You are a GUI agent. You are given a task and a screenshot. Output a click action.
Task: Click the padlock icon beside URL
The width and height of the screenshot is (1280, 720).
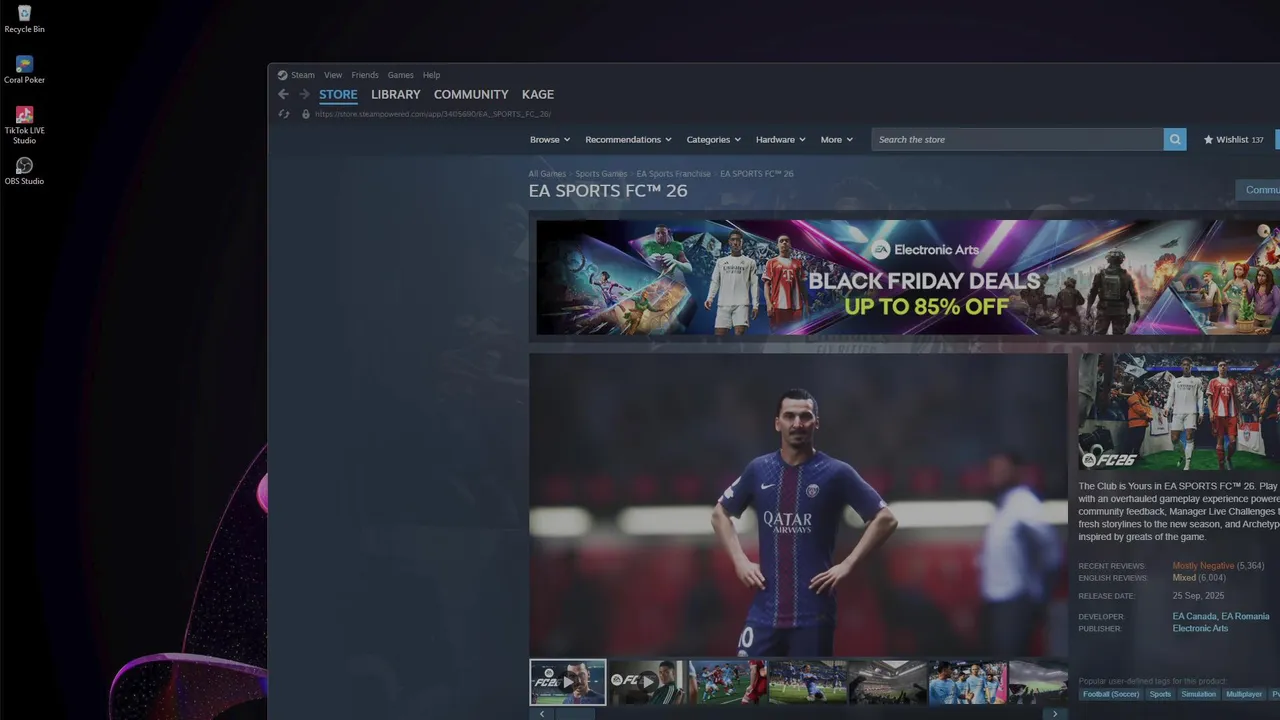pos(306,114)
